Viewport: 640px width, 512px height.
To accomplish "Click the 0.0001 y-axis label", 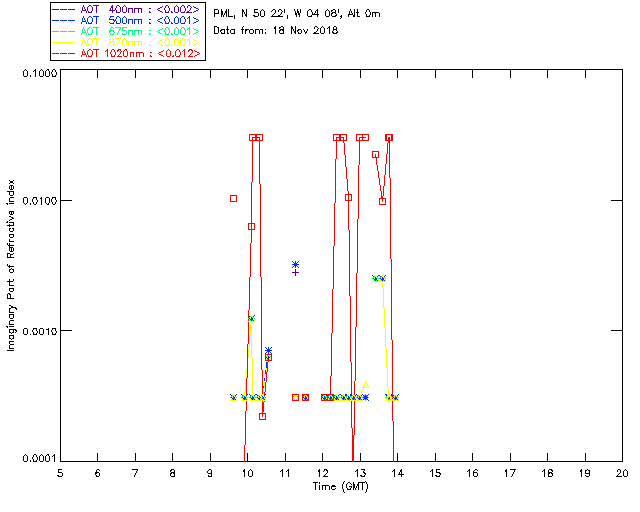I will click(x=39, y=459).
